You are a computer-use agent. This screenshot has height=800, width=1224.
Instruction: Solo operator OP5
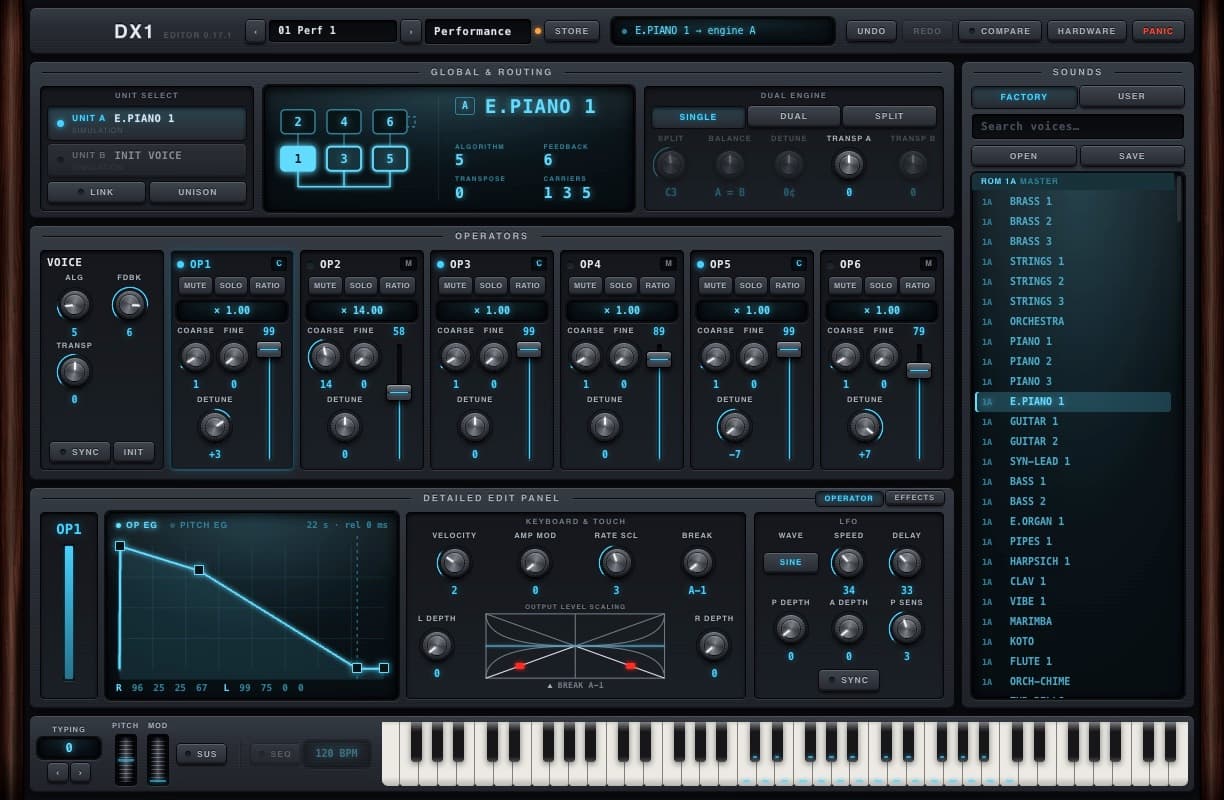pyautogui.click(x=751, y=285)
